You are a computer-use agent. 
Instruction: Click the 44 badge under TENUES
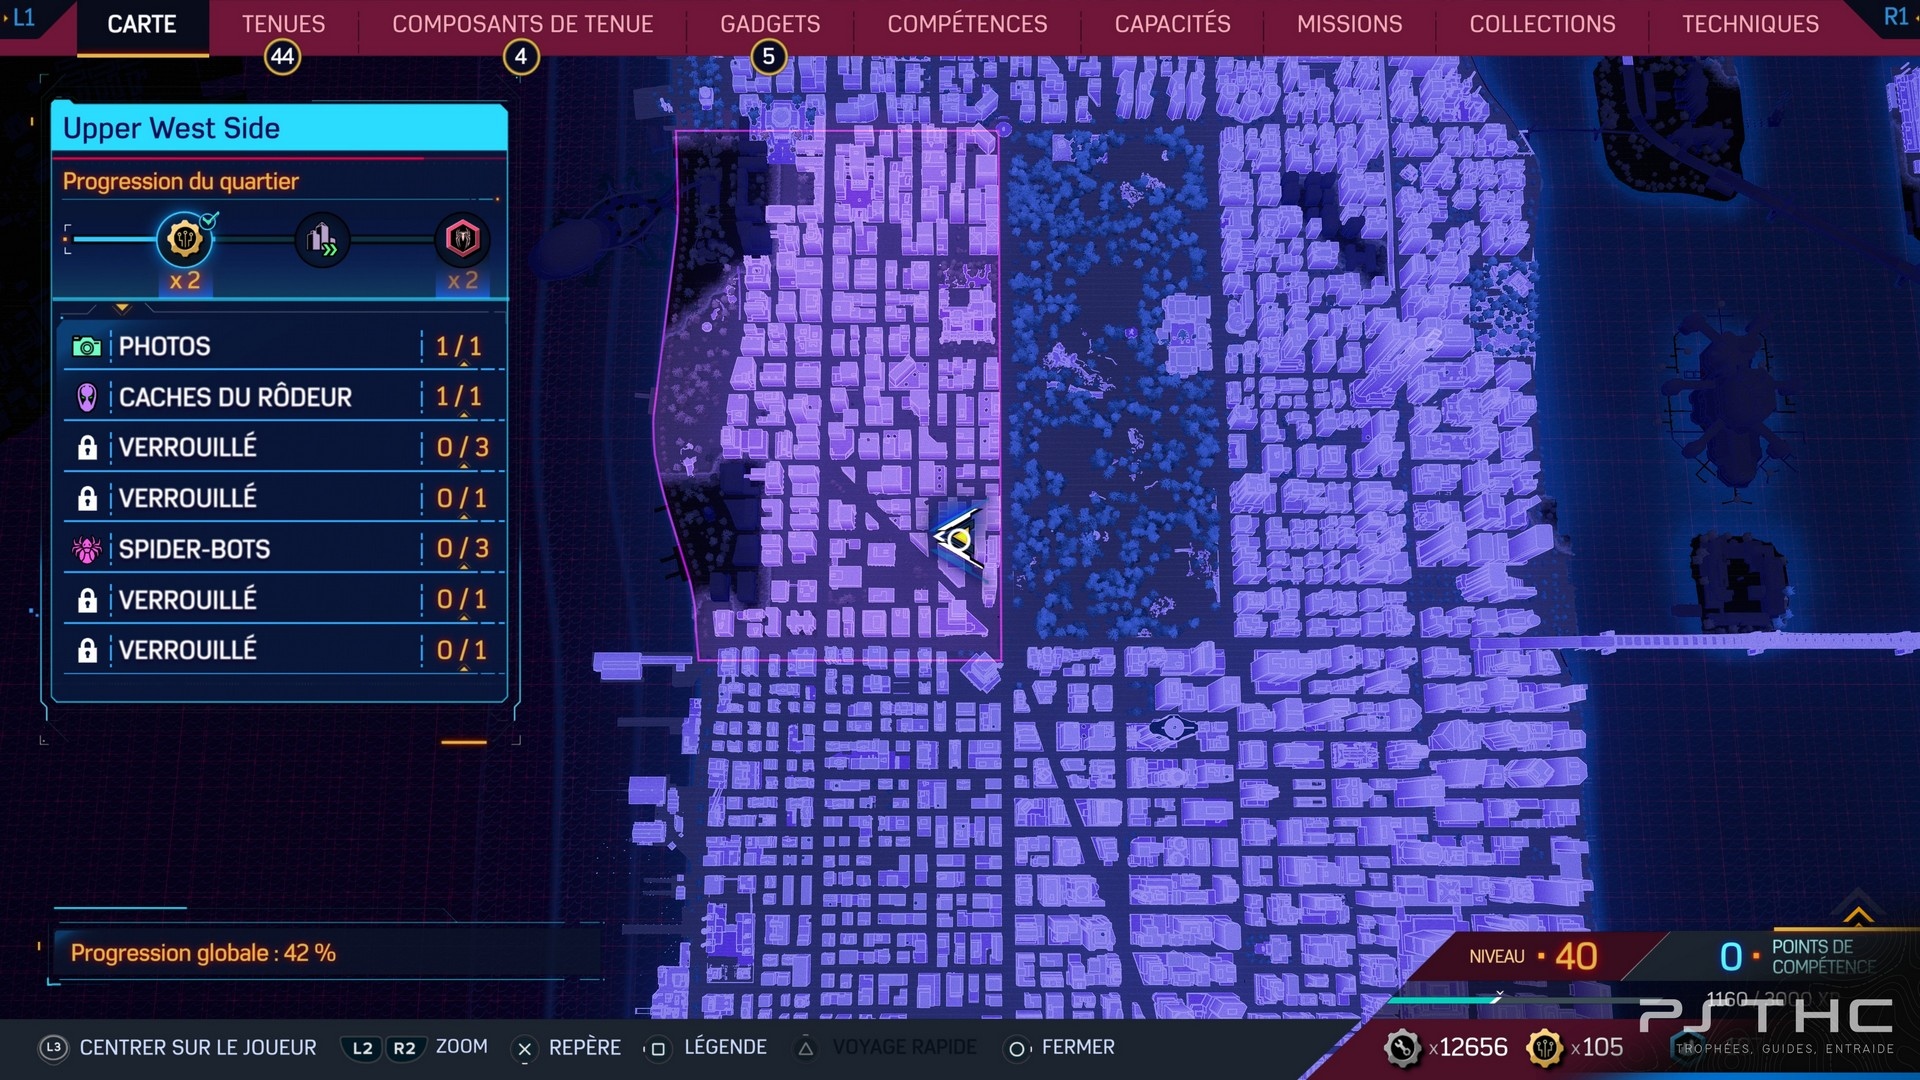(283, 57)
